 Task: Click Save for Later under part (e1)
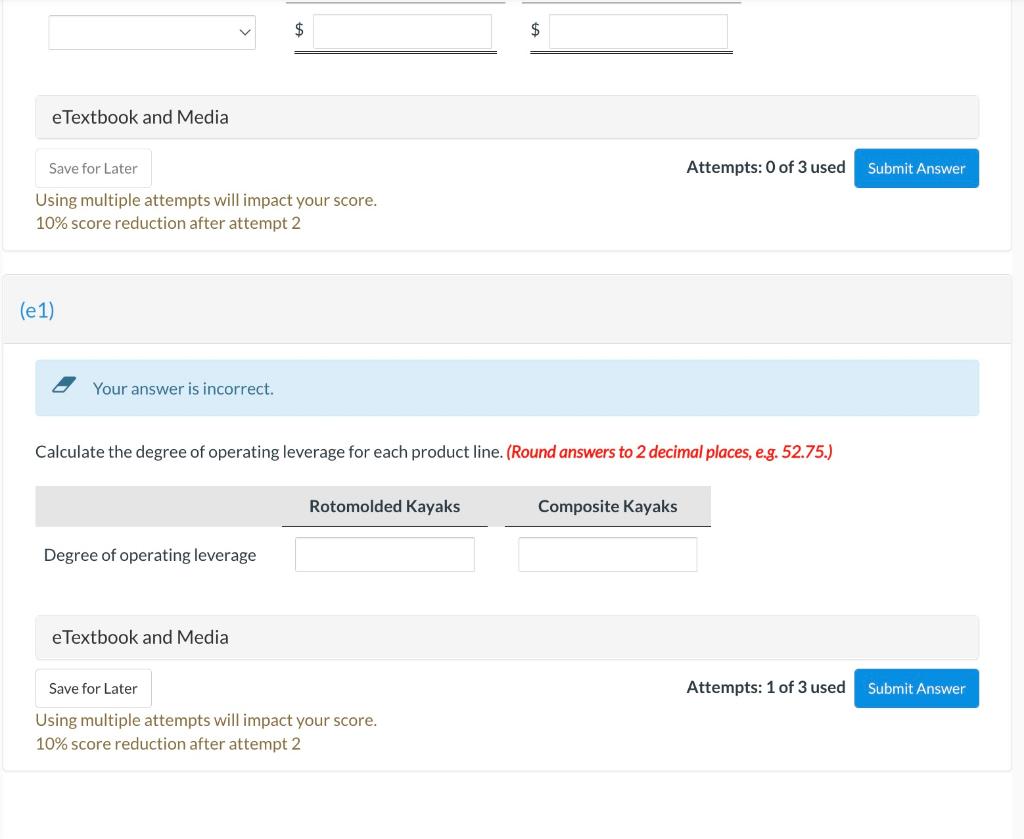pos(93,688)
